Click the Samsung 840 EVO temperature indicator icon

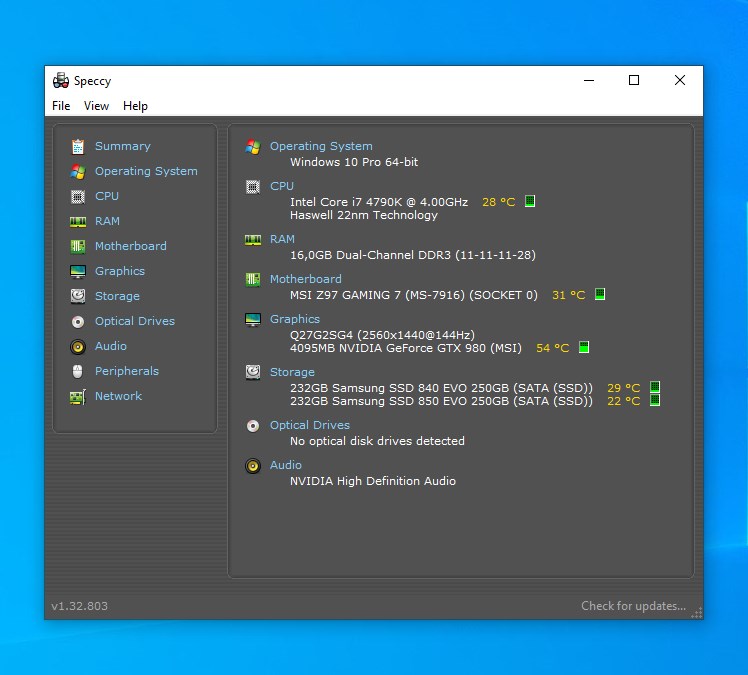(655, 387)
